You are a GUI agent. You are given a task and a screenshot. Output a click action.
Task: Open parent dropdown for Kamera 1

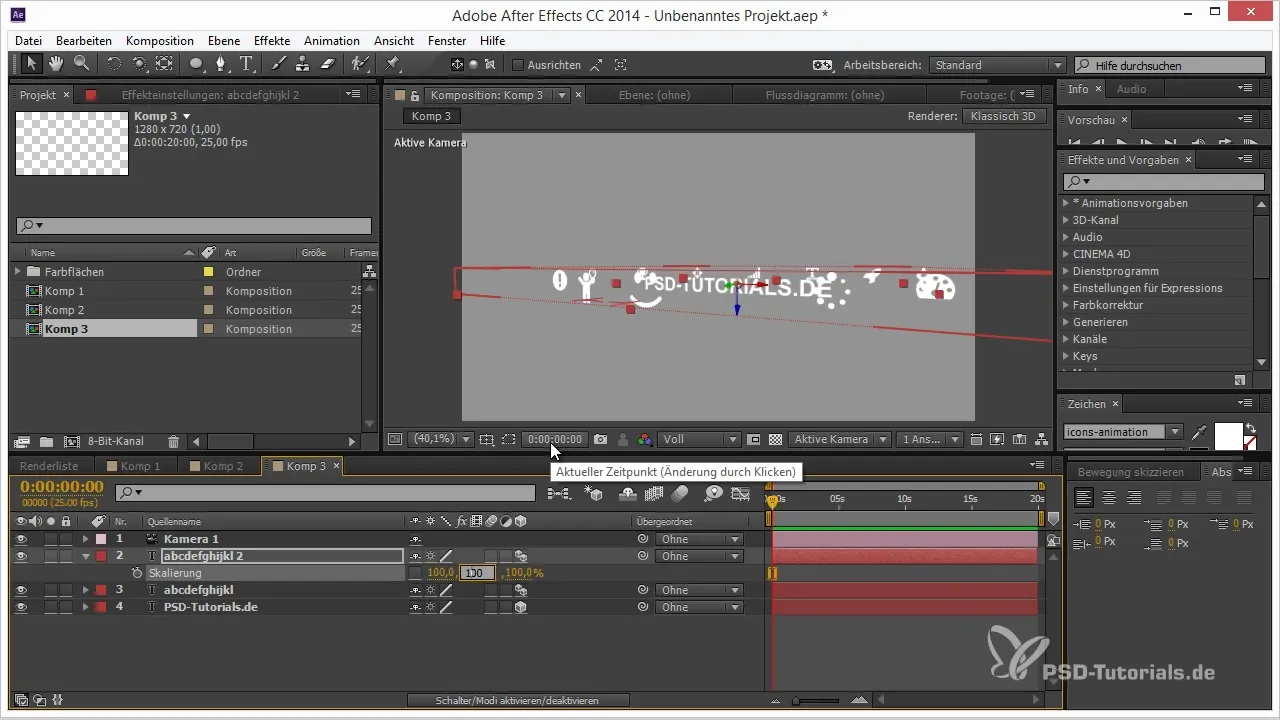(x=699, y=539)
